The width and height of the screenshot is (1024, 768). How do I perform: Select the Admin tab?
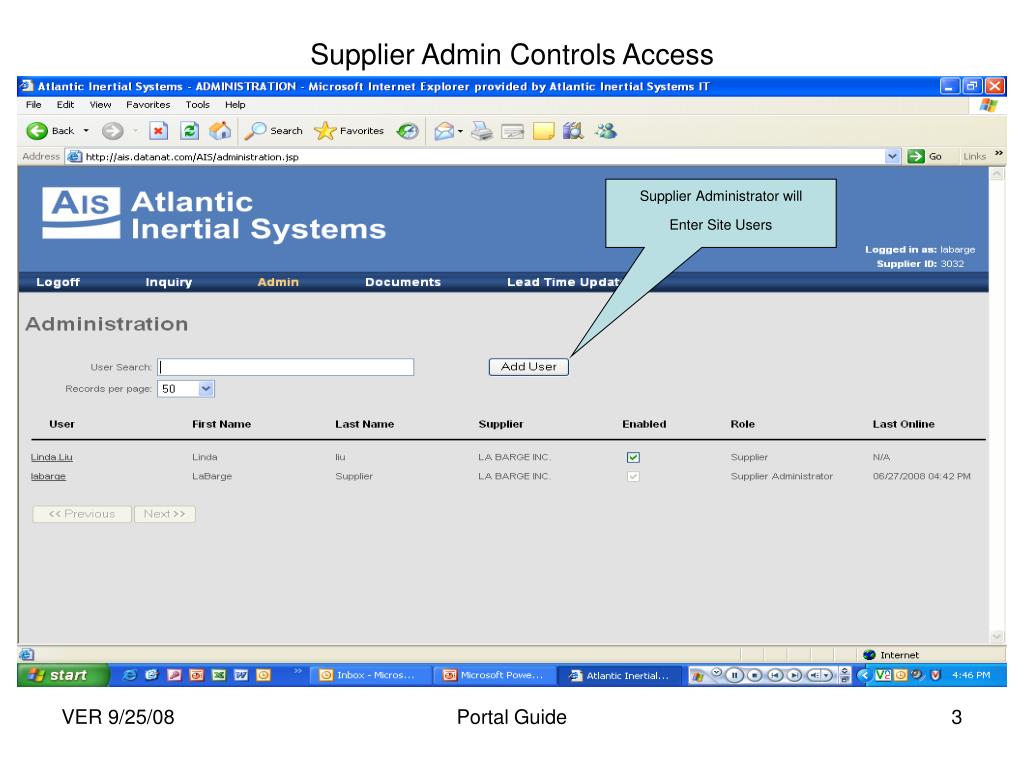pos(278,282)
